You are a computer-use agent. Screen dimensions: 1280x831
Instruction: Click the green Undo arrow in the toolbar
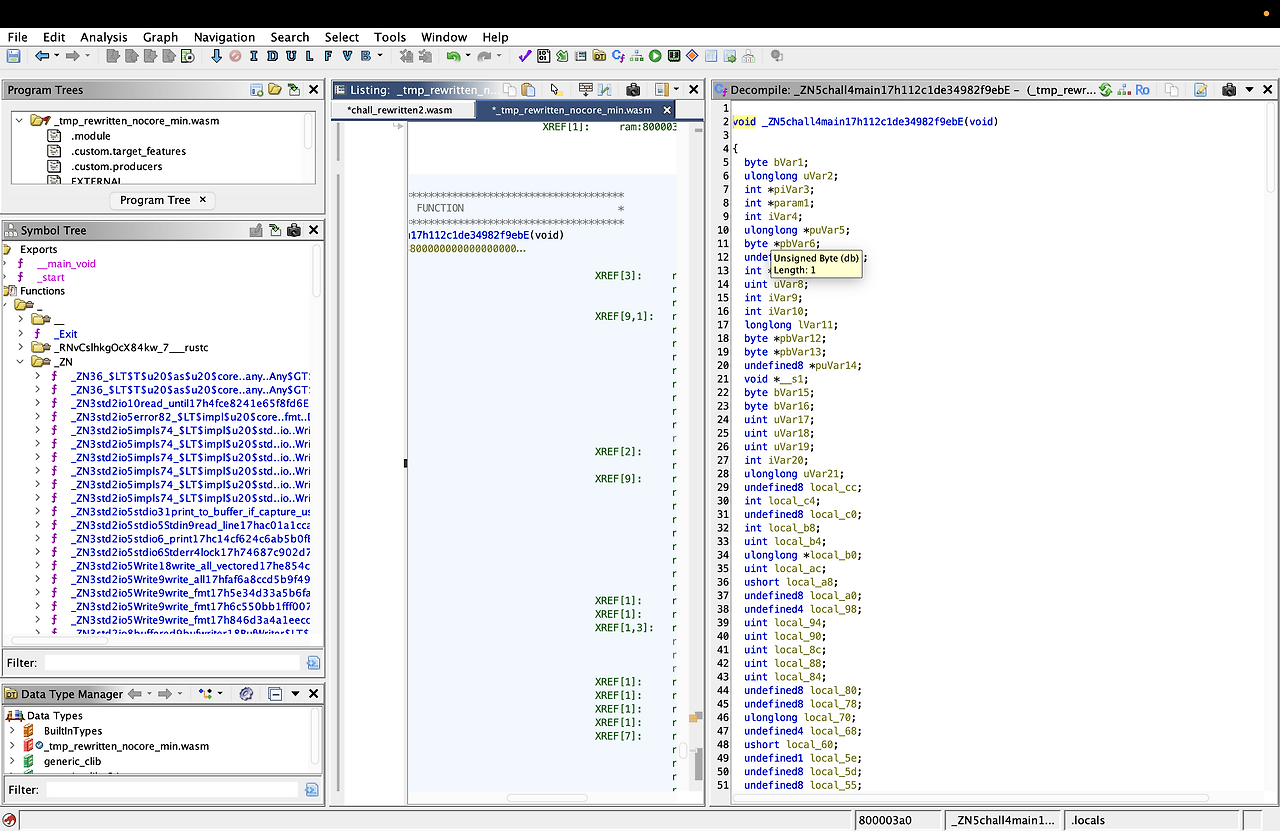pyautogui.click(x=454, y=56)
